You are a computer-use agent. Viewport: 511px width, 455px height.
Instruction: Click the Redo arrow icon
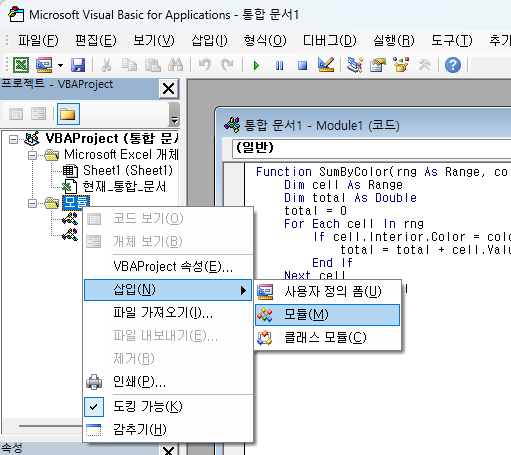pyautogui.click(x=228, y=65)
